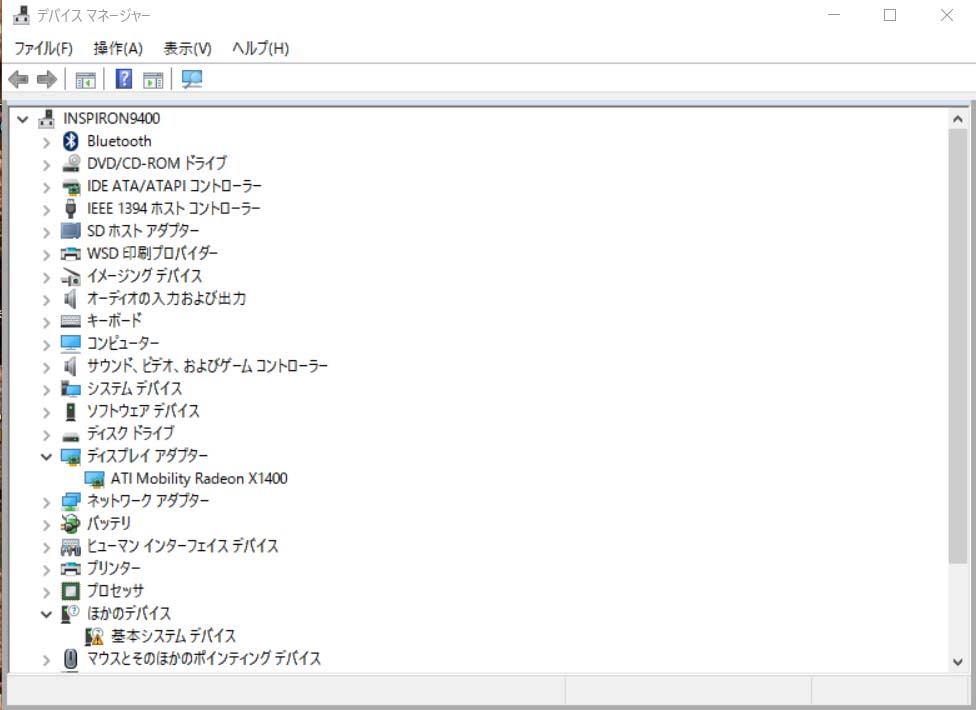Click the scrollbar down arrow
Screen dimensions: 976x710
(958, 662)
